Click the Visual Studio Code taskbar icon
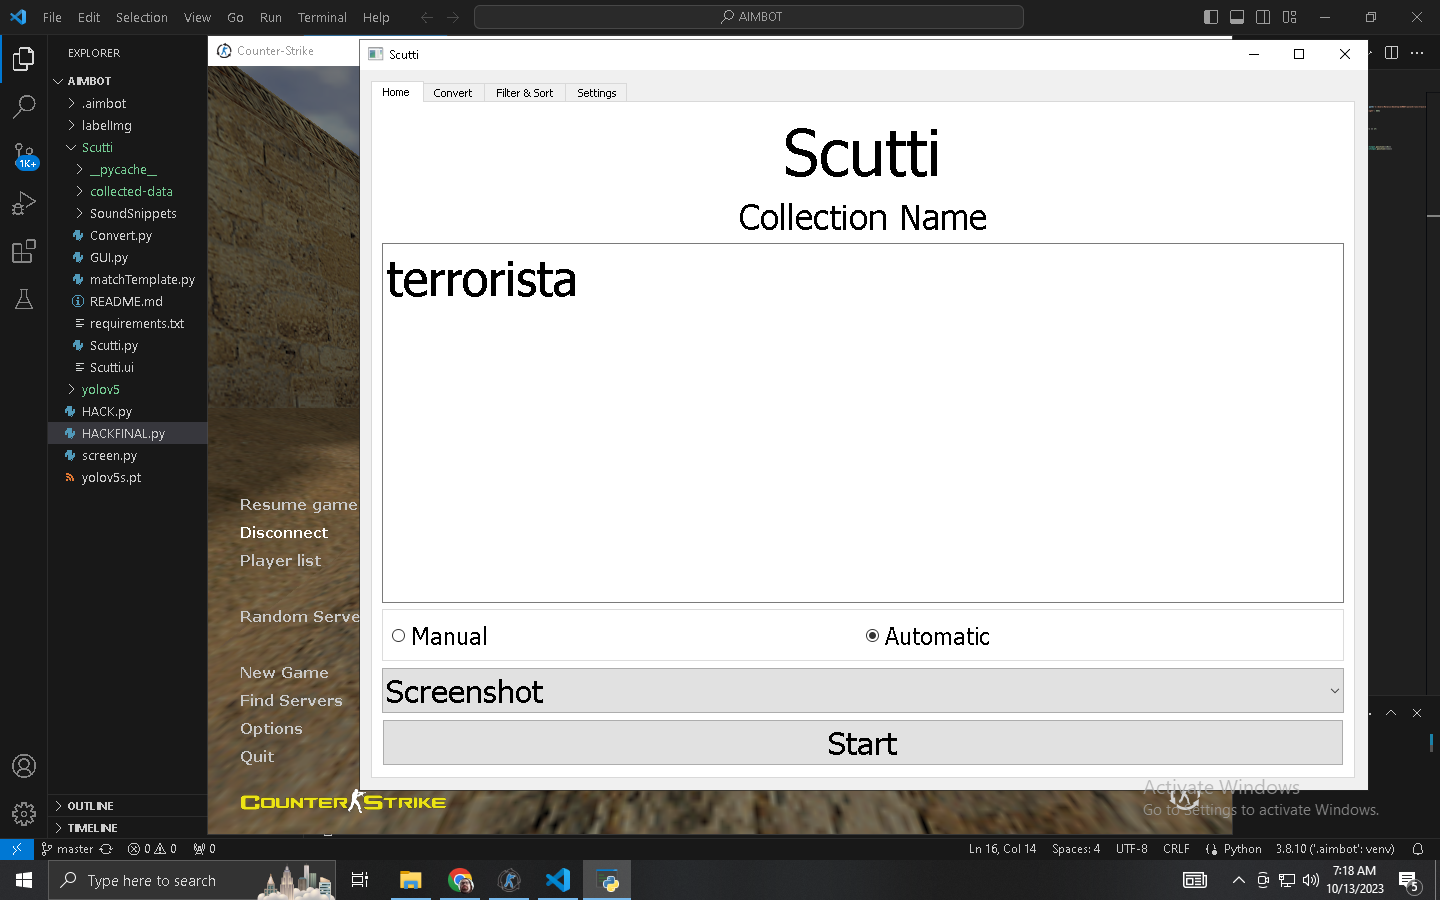Viewport: 1440px width, 900px height. (x=558, y=881)
